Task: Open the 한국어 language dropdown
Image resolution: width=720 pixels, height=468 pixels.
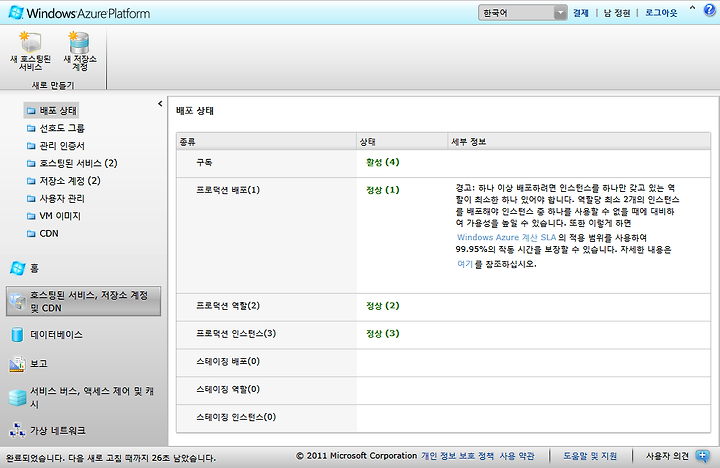Action: pos(523,13)
